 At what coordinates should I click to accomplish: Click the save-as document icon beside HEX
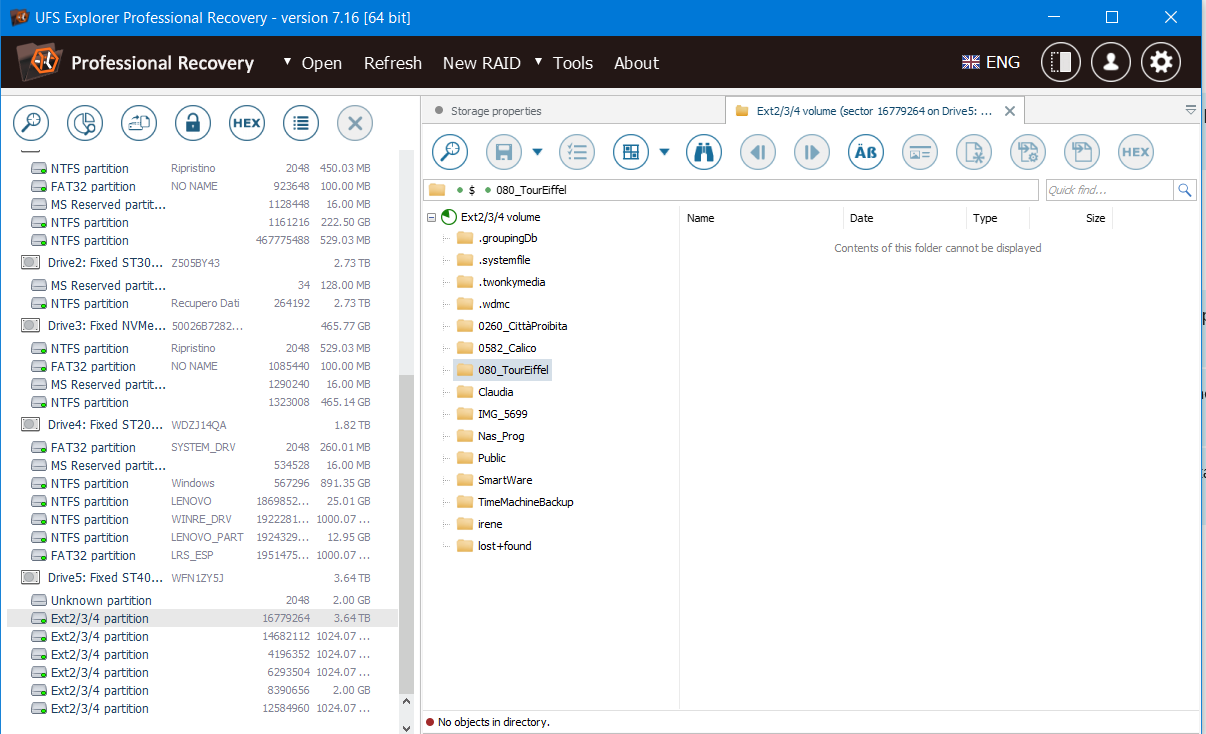click(1082, 152)
